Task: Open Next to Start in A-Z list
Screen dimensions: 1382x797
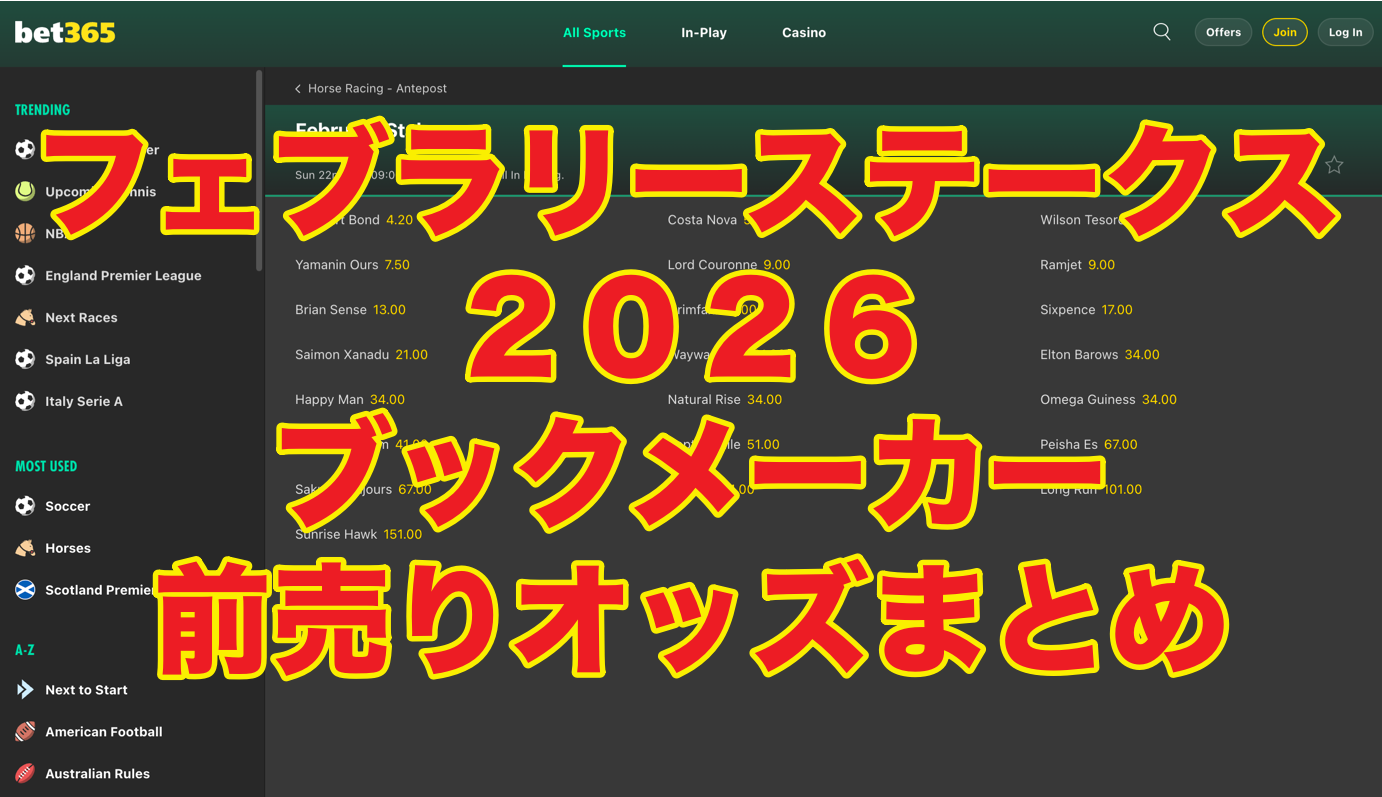Action: click(x=86, y=690)
